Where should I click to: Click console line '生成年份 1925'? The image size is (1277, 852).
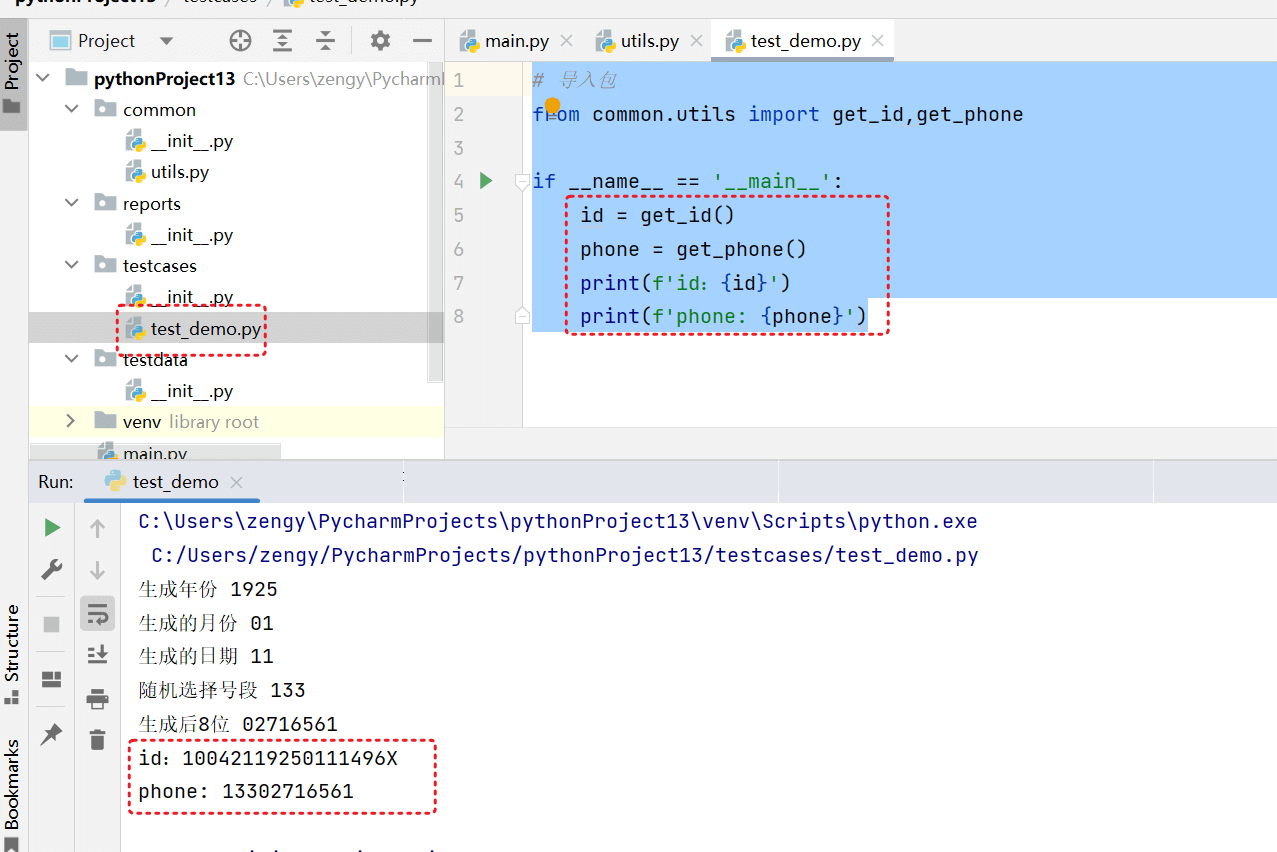(x=208, y=589)
